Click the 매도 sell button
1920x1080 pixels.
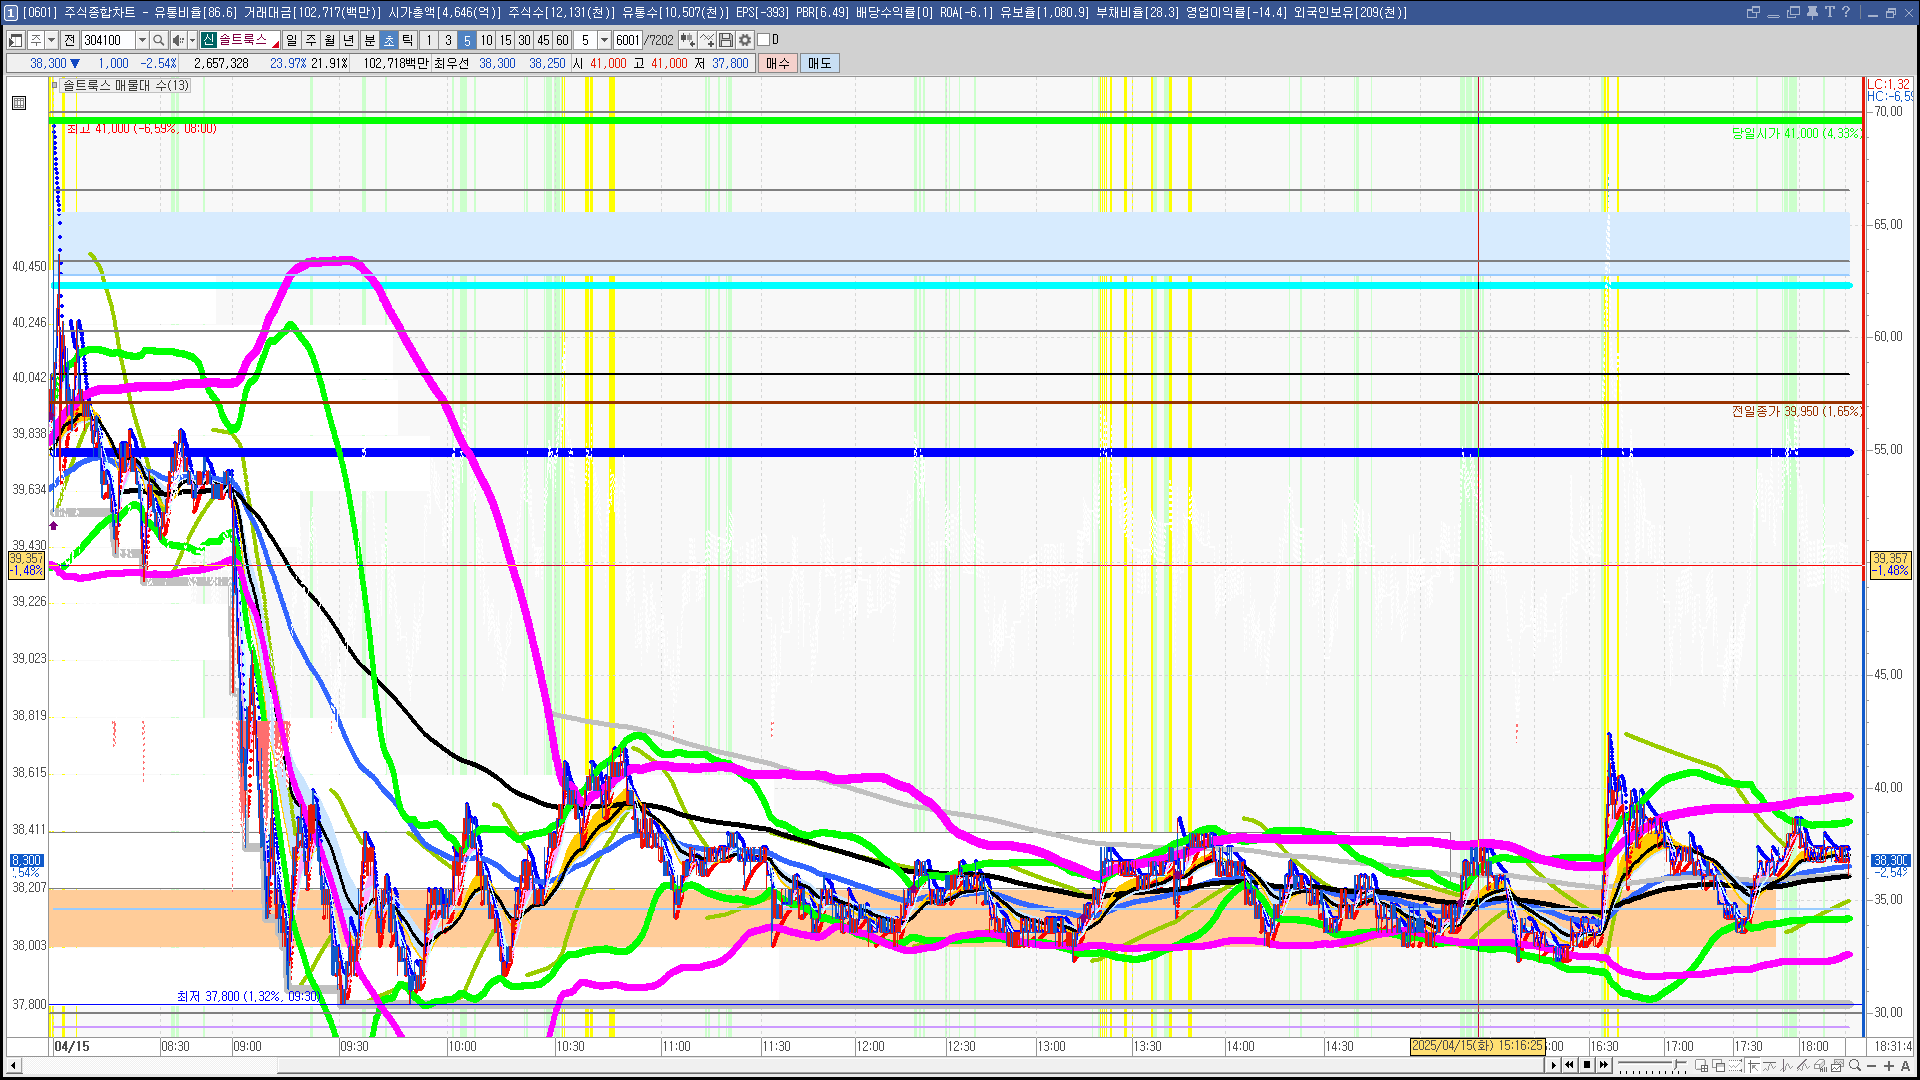820,63
